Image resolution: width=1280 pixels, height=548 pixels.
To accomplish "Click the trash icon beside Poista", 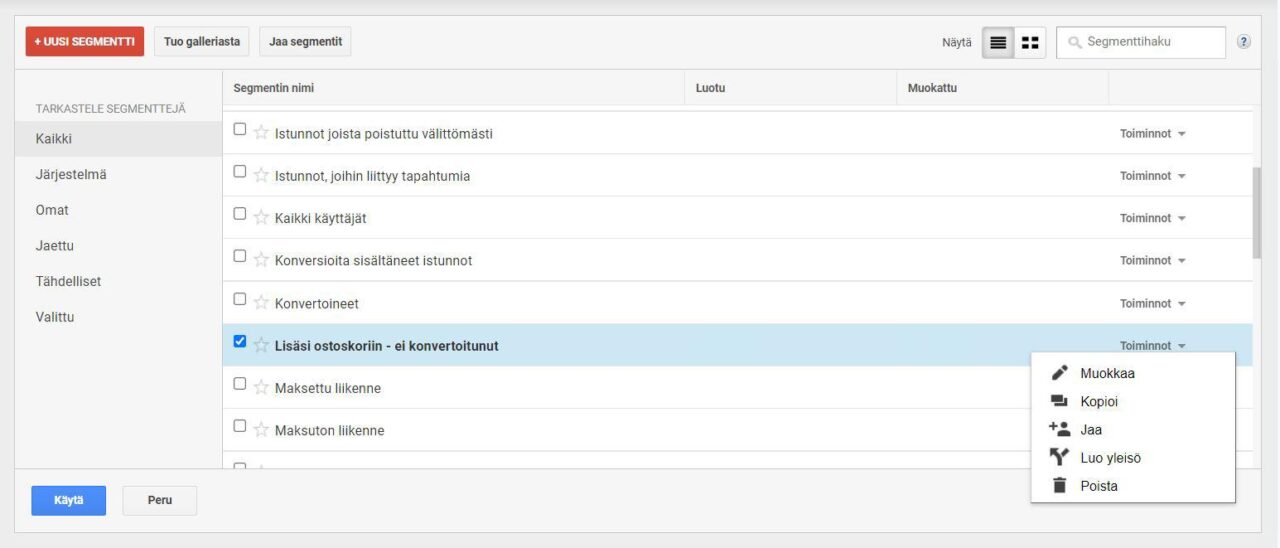I will click(x=1060, y=486).
